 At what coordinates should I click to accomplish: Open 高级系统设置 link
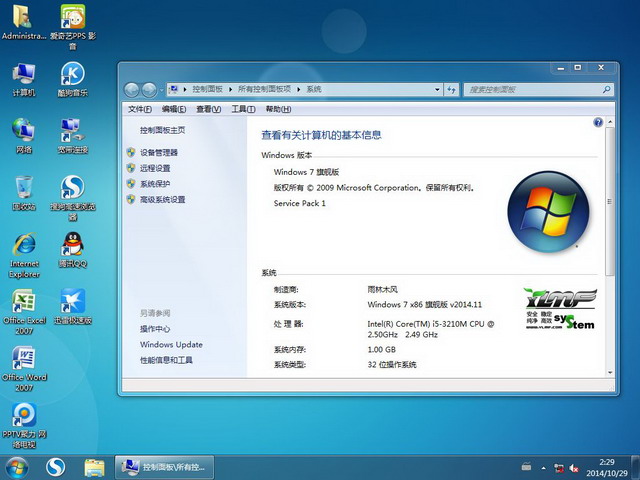162,199
